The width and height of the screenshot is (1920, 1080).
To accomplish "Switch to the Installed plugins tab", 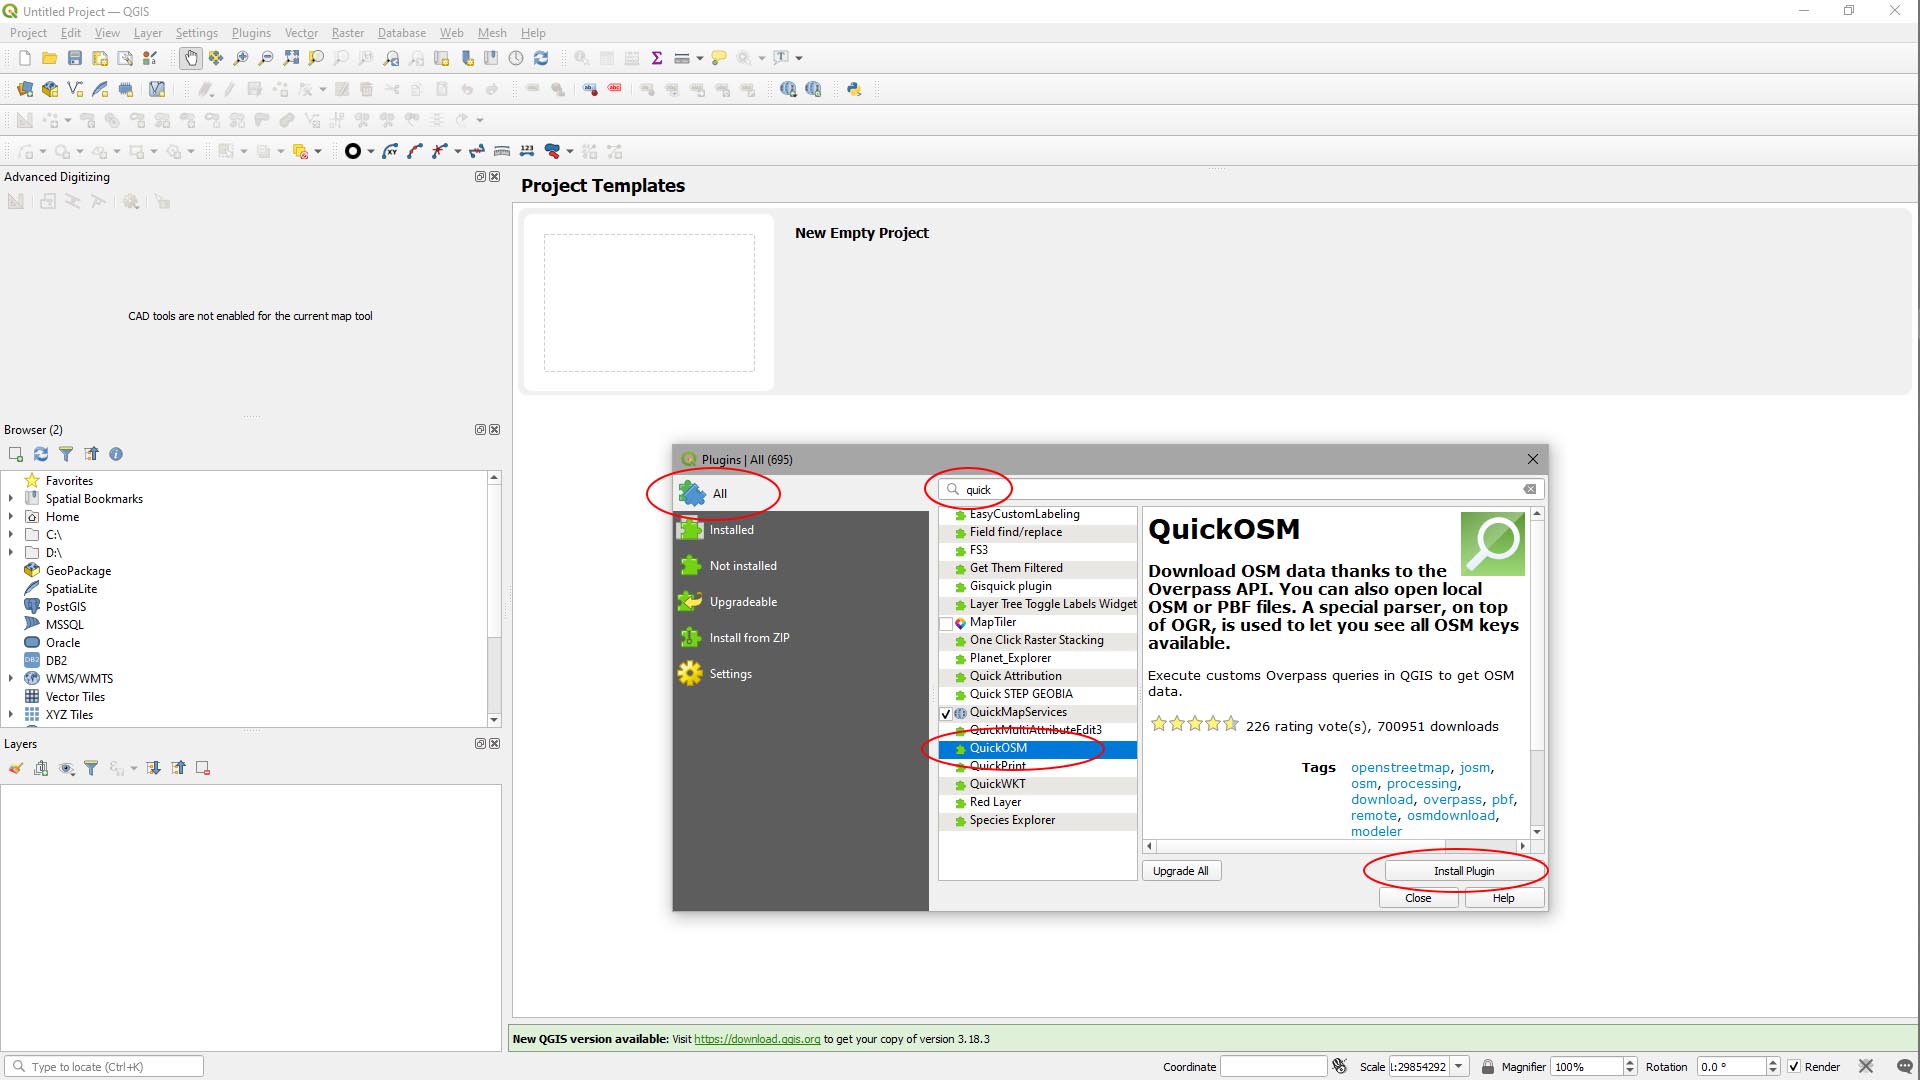I will click(800, 530).
